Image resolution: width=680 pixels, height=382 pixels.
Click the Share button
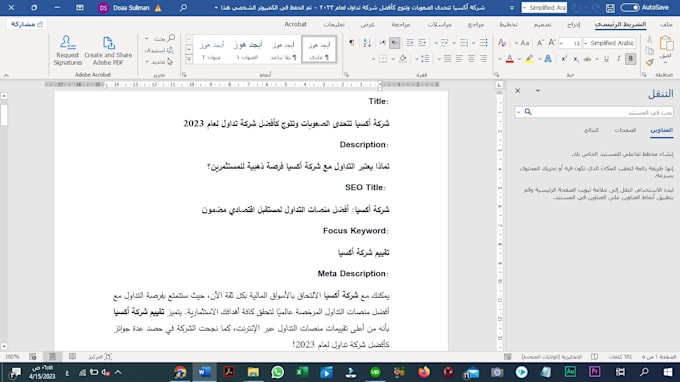26,24
